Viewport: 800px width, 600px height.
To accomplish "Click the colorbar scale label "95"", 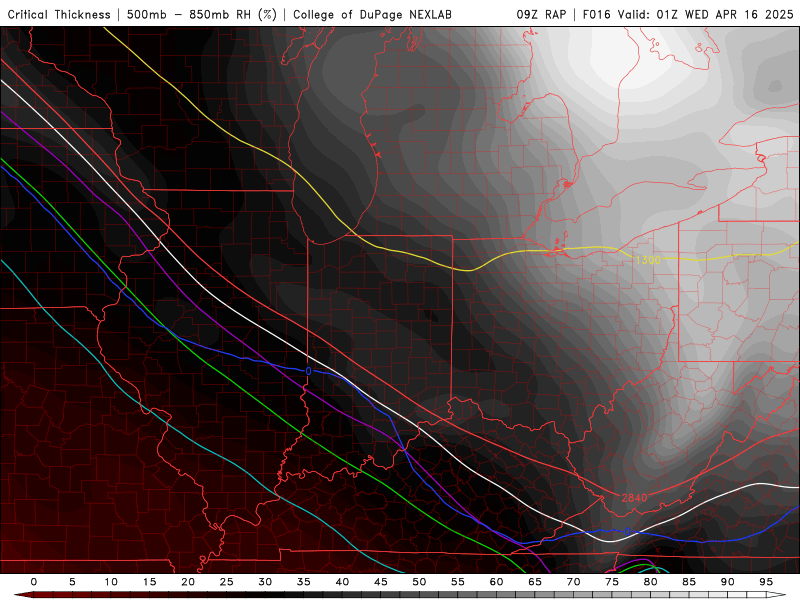I will click(766, 582).
